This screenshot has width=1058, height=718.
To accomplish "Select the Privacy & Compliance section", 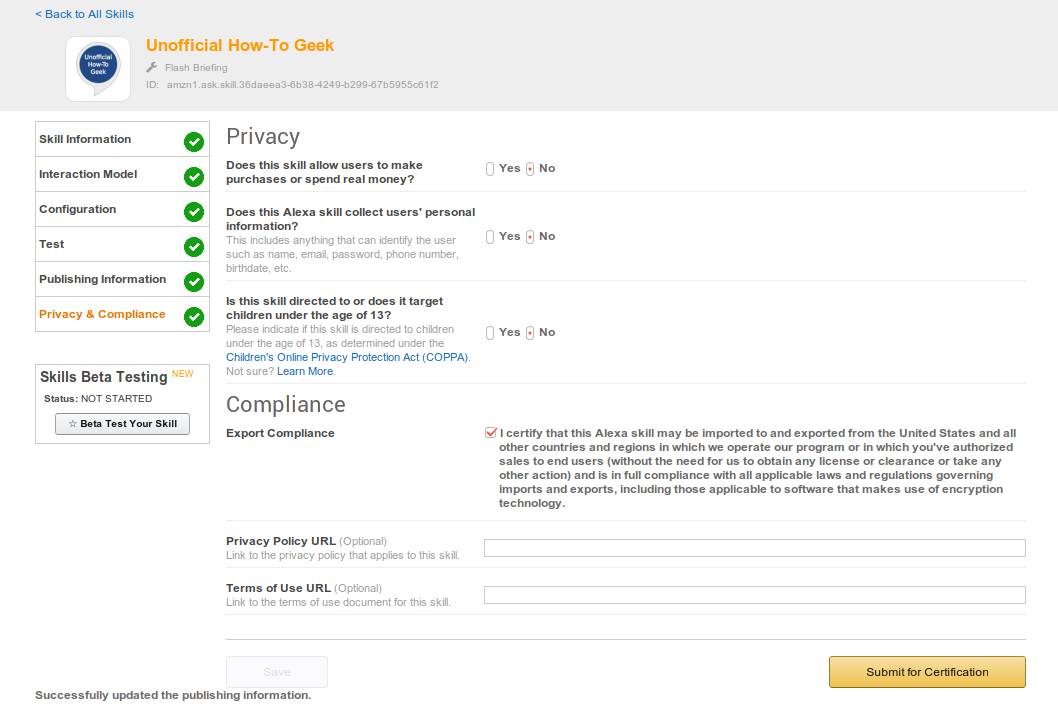I will coord(122,314).
